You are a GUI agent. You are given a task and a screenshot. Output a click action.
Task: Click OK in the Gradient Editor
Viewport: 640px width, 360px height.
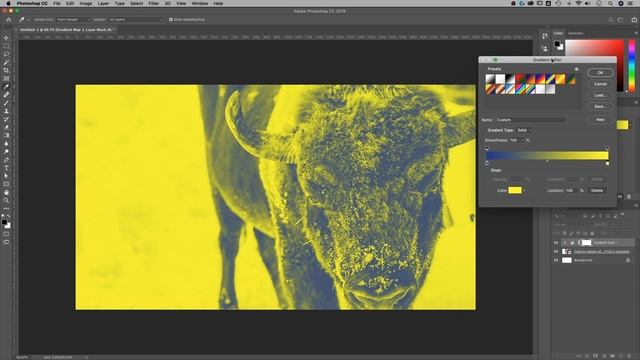coord(600,73)
